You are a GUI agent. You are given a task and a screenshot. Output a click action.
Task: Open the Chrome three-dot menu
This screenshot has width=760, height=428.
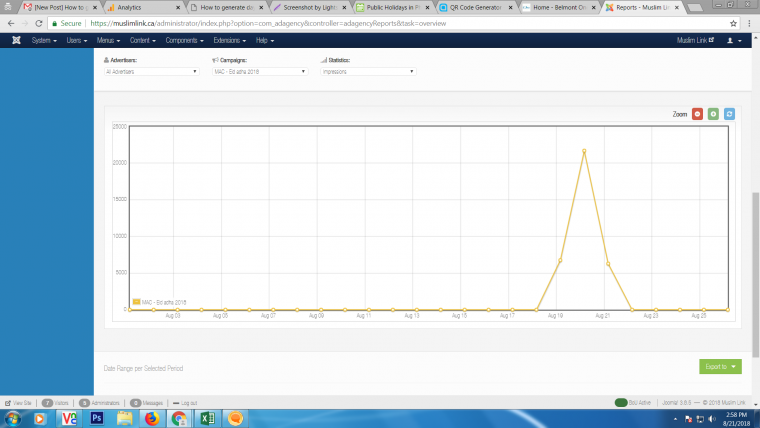(749, 23)
